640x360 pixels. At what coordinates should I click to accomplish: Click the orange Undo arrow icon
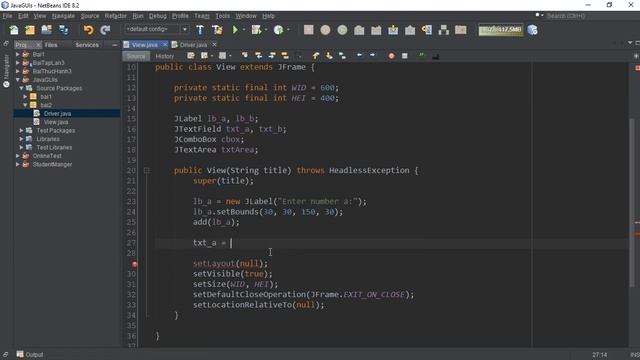(88, 30)
